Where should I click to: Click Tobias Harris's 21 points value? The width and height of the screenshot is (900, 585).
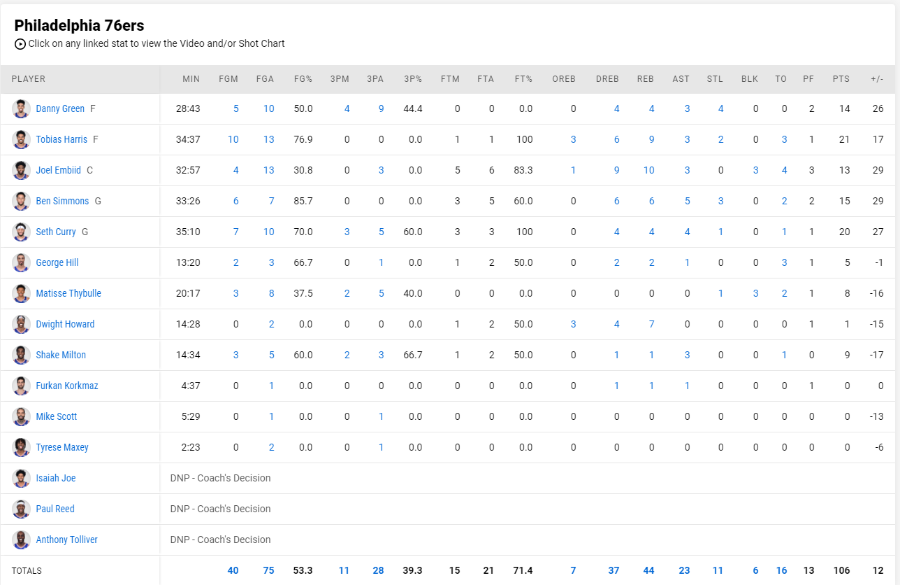click(844, 140)
